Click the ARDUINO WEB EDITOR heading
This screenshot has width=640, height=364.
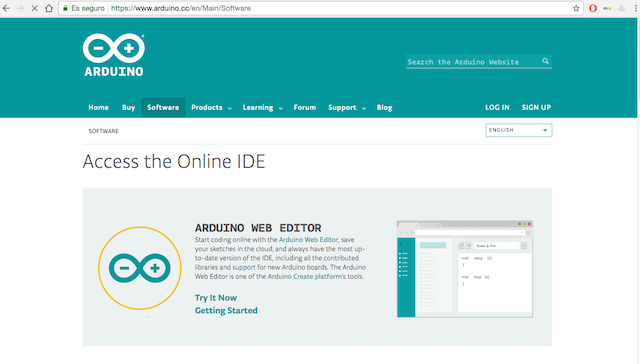pyautogui.click(x=258, y=228)
